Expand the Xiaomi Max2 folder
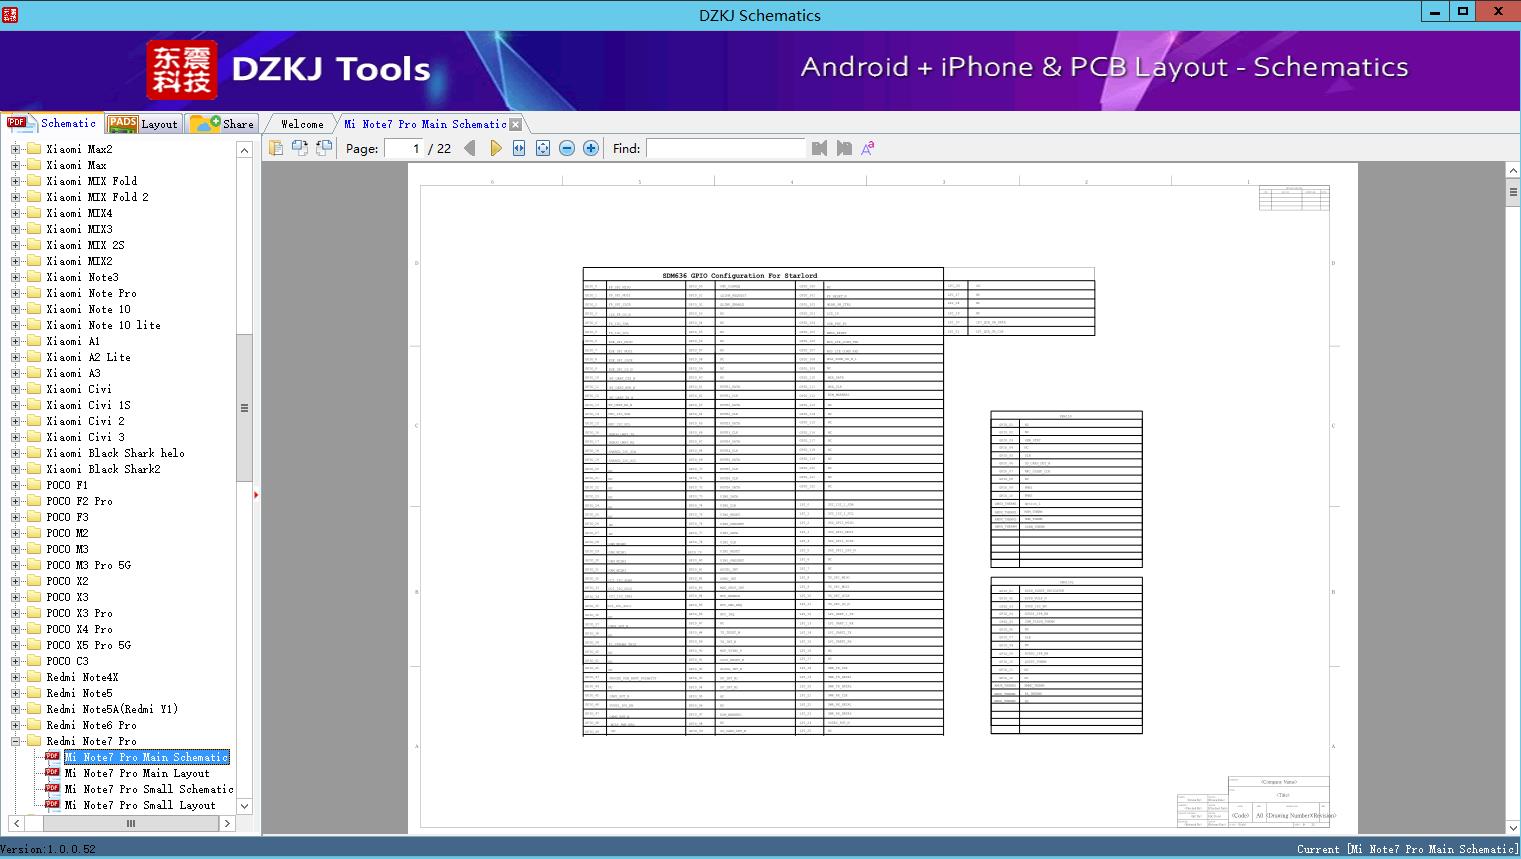 tap(15, 149)
